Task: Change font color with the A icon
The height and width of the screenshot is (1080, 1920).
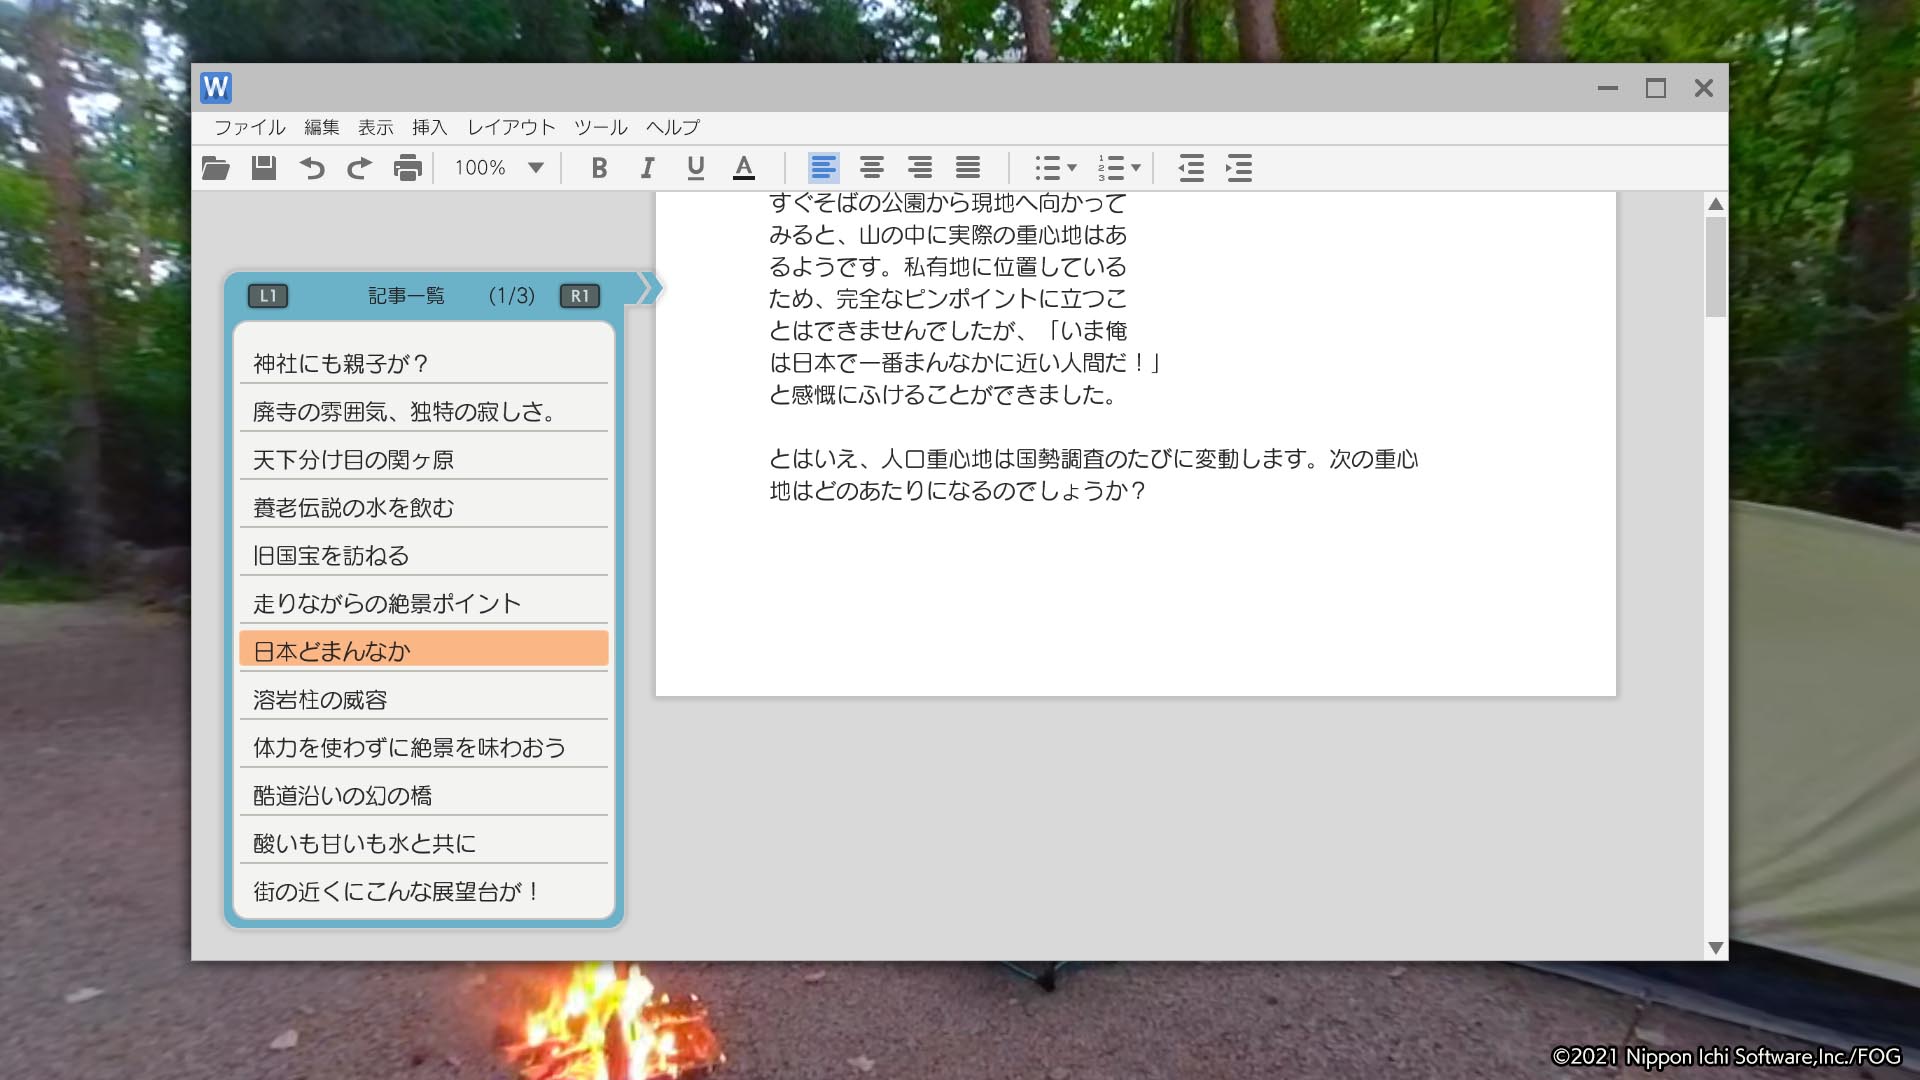Action: (743, 168)
